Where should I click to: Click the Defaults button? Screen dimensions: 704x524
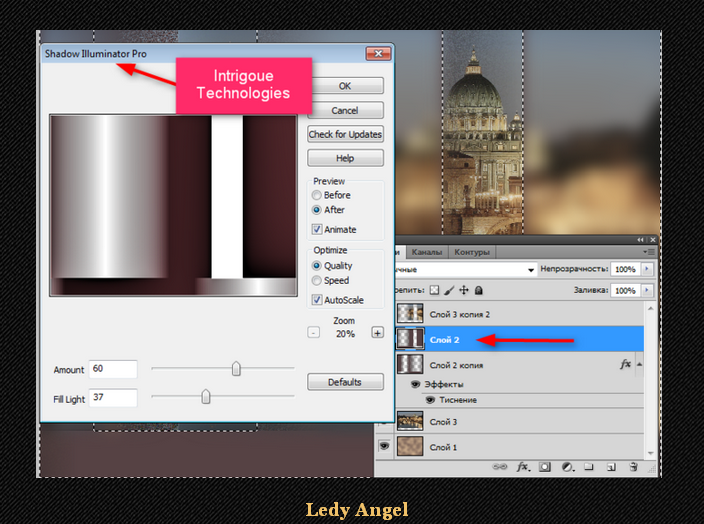click(345, 382)
